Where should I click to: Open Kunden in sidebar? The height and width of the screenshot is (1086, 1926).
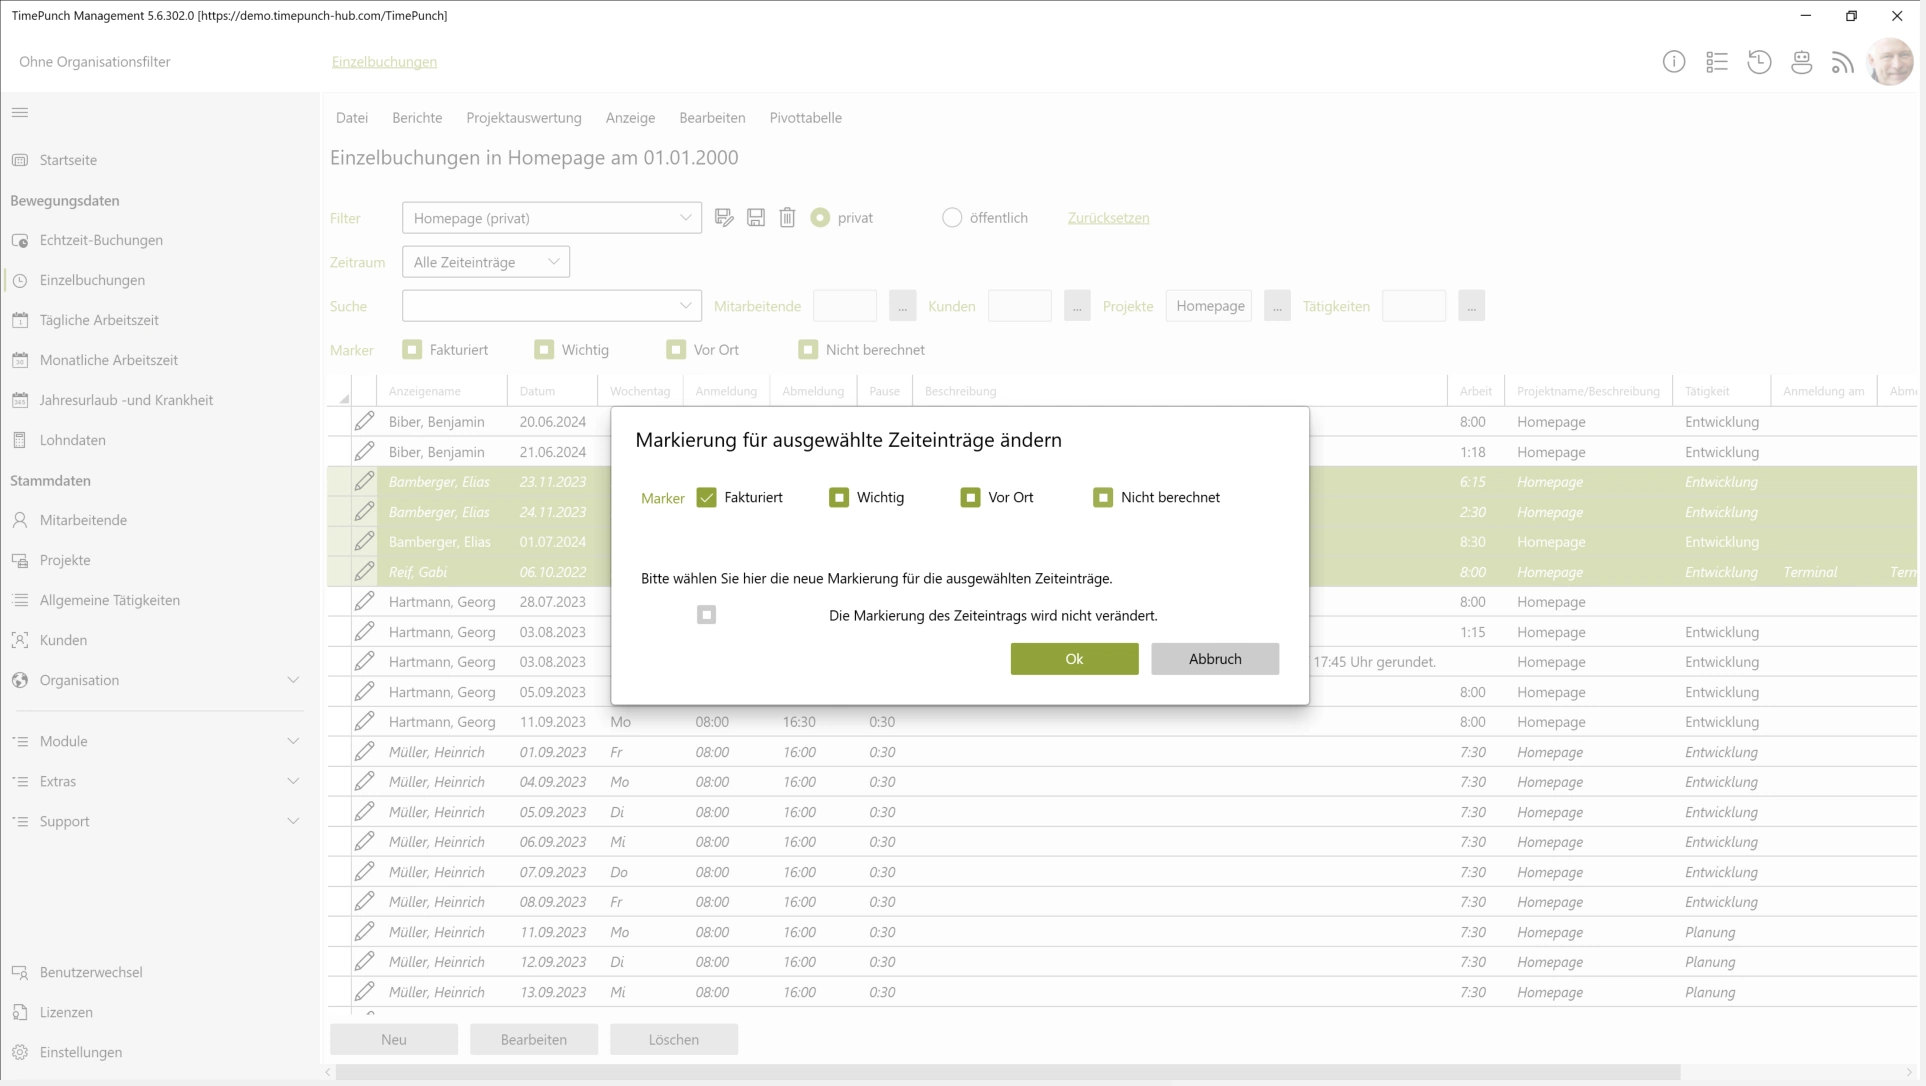[x=63, y=640]
